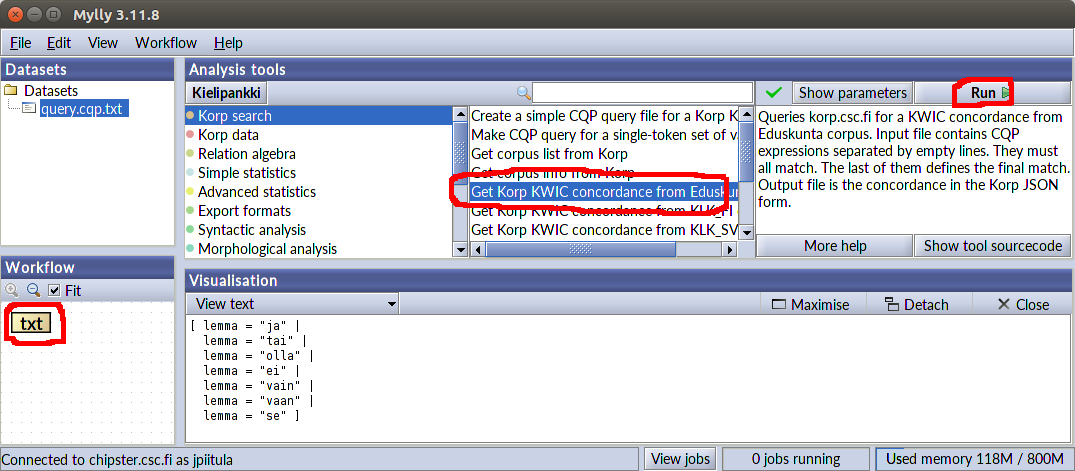This screenshot has width=1075, height=471.
Task: Open the Workflow menu
Action: (166, 42)
